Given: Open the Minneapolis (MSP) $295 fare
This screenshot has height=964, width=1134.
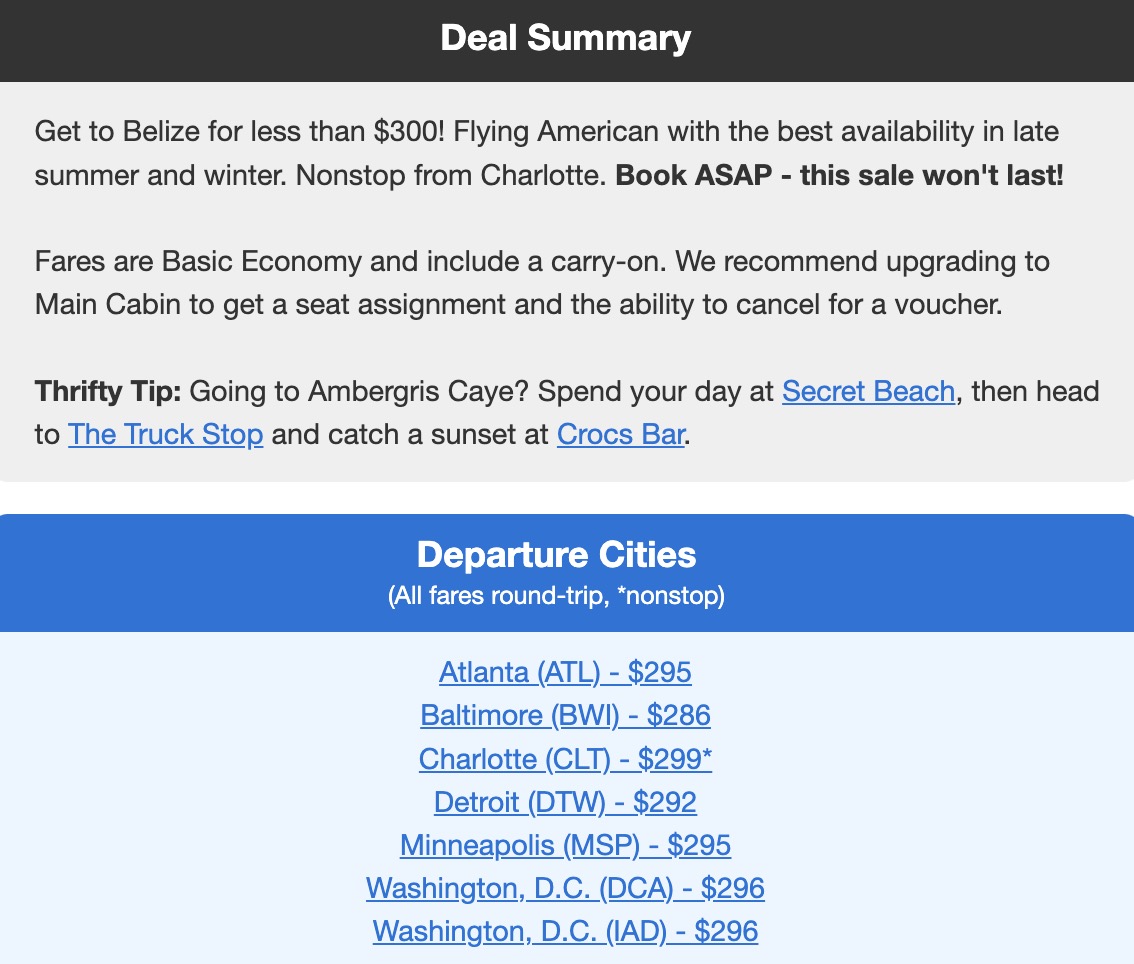Looking at the screenshot, I should pyautogui.click(x=565, y=845).
